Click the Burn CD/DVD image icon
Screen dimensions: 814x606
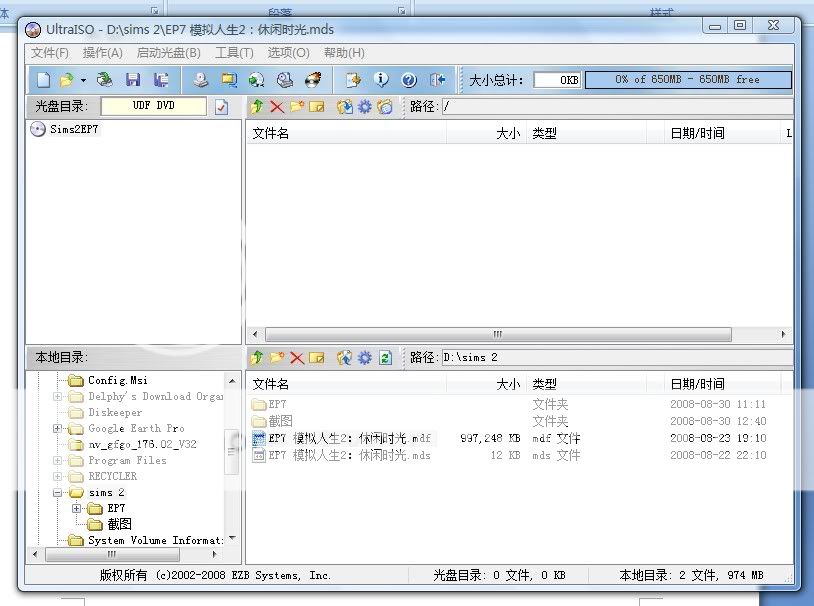coord(313,80)
